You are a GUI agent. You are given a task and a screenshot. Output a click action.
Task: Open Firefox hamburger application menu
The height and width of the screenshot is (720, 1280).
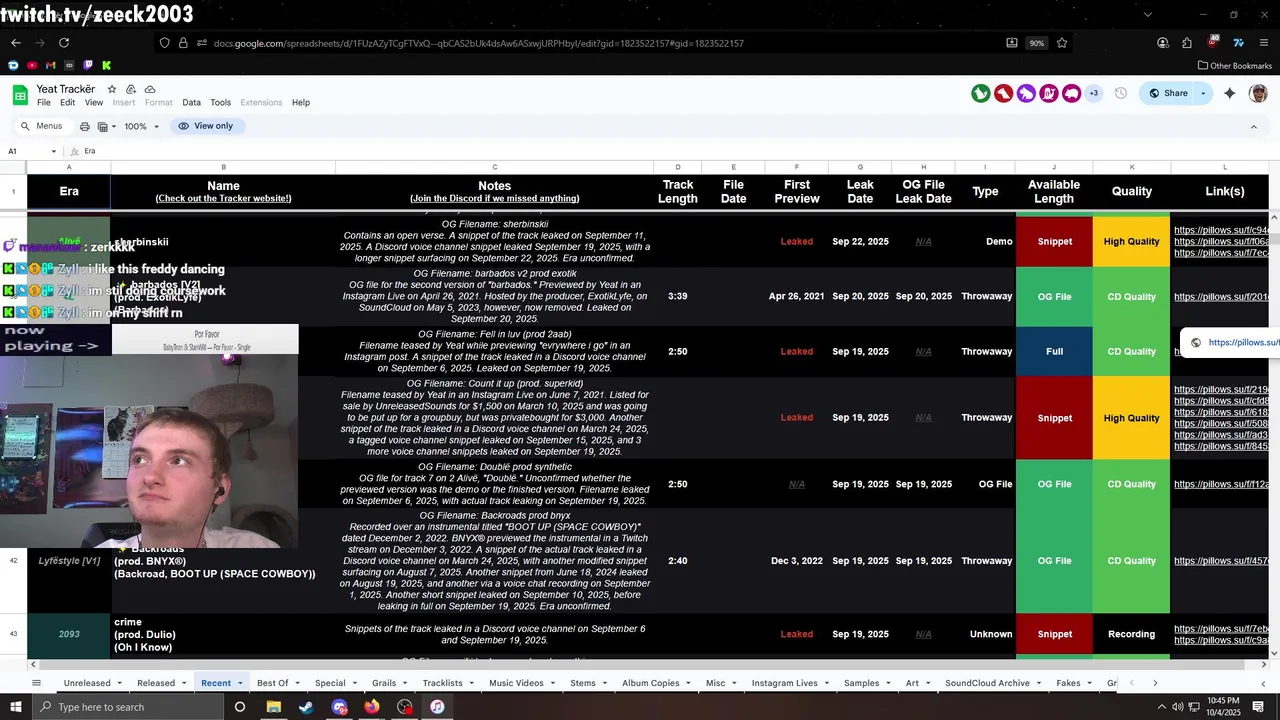coord(1264,43)
